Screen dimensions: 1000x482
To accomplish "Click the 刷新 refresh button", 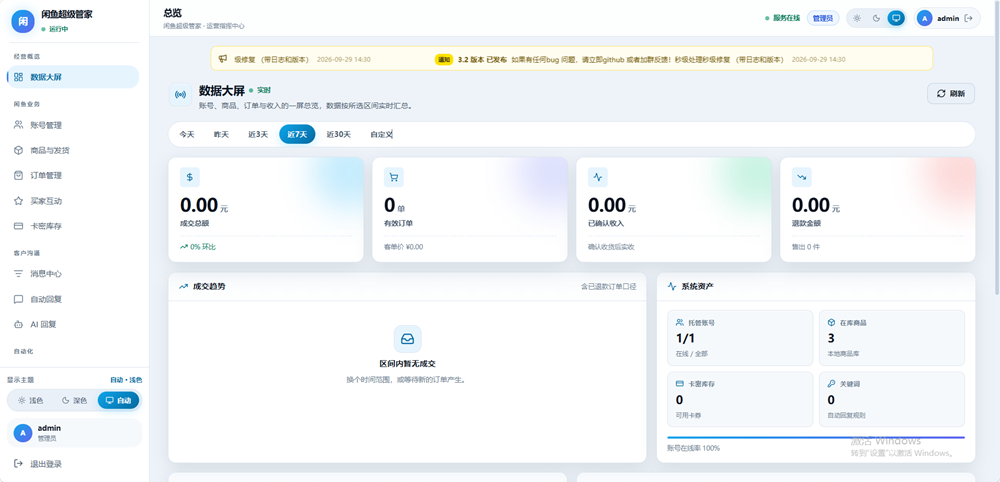I will click(951, 93).
